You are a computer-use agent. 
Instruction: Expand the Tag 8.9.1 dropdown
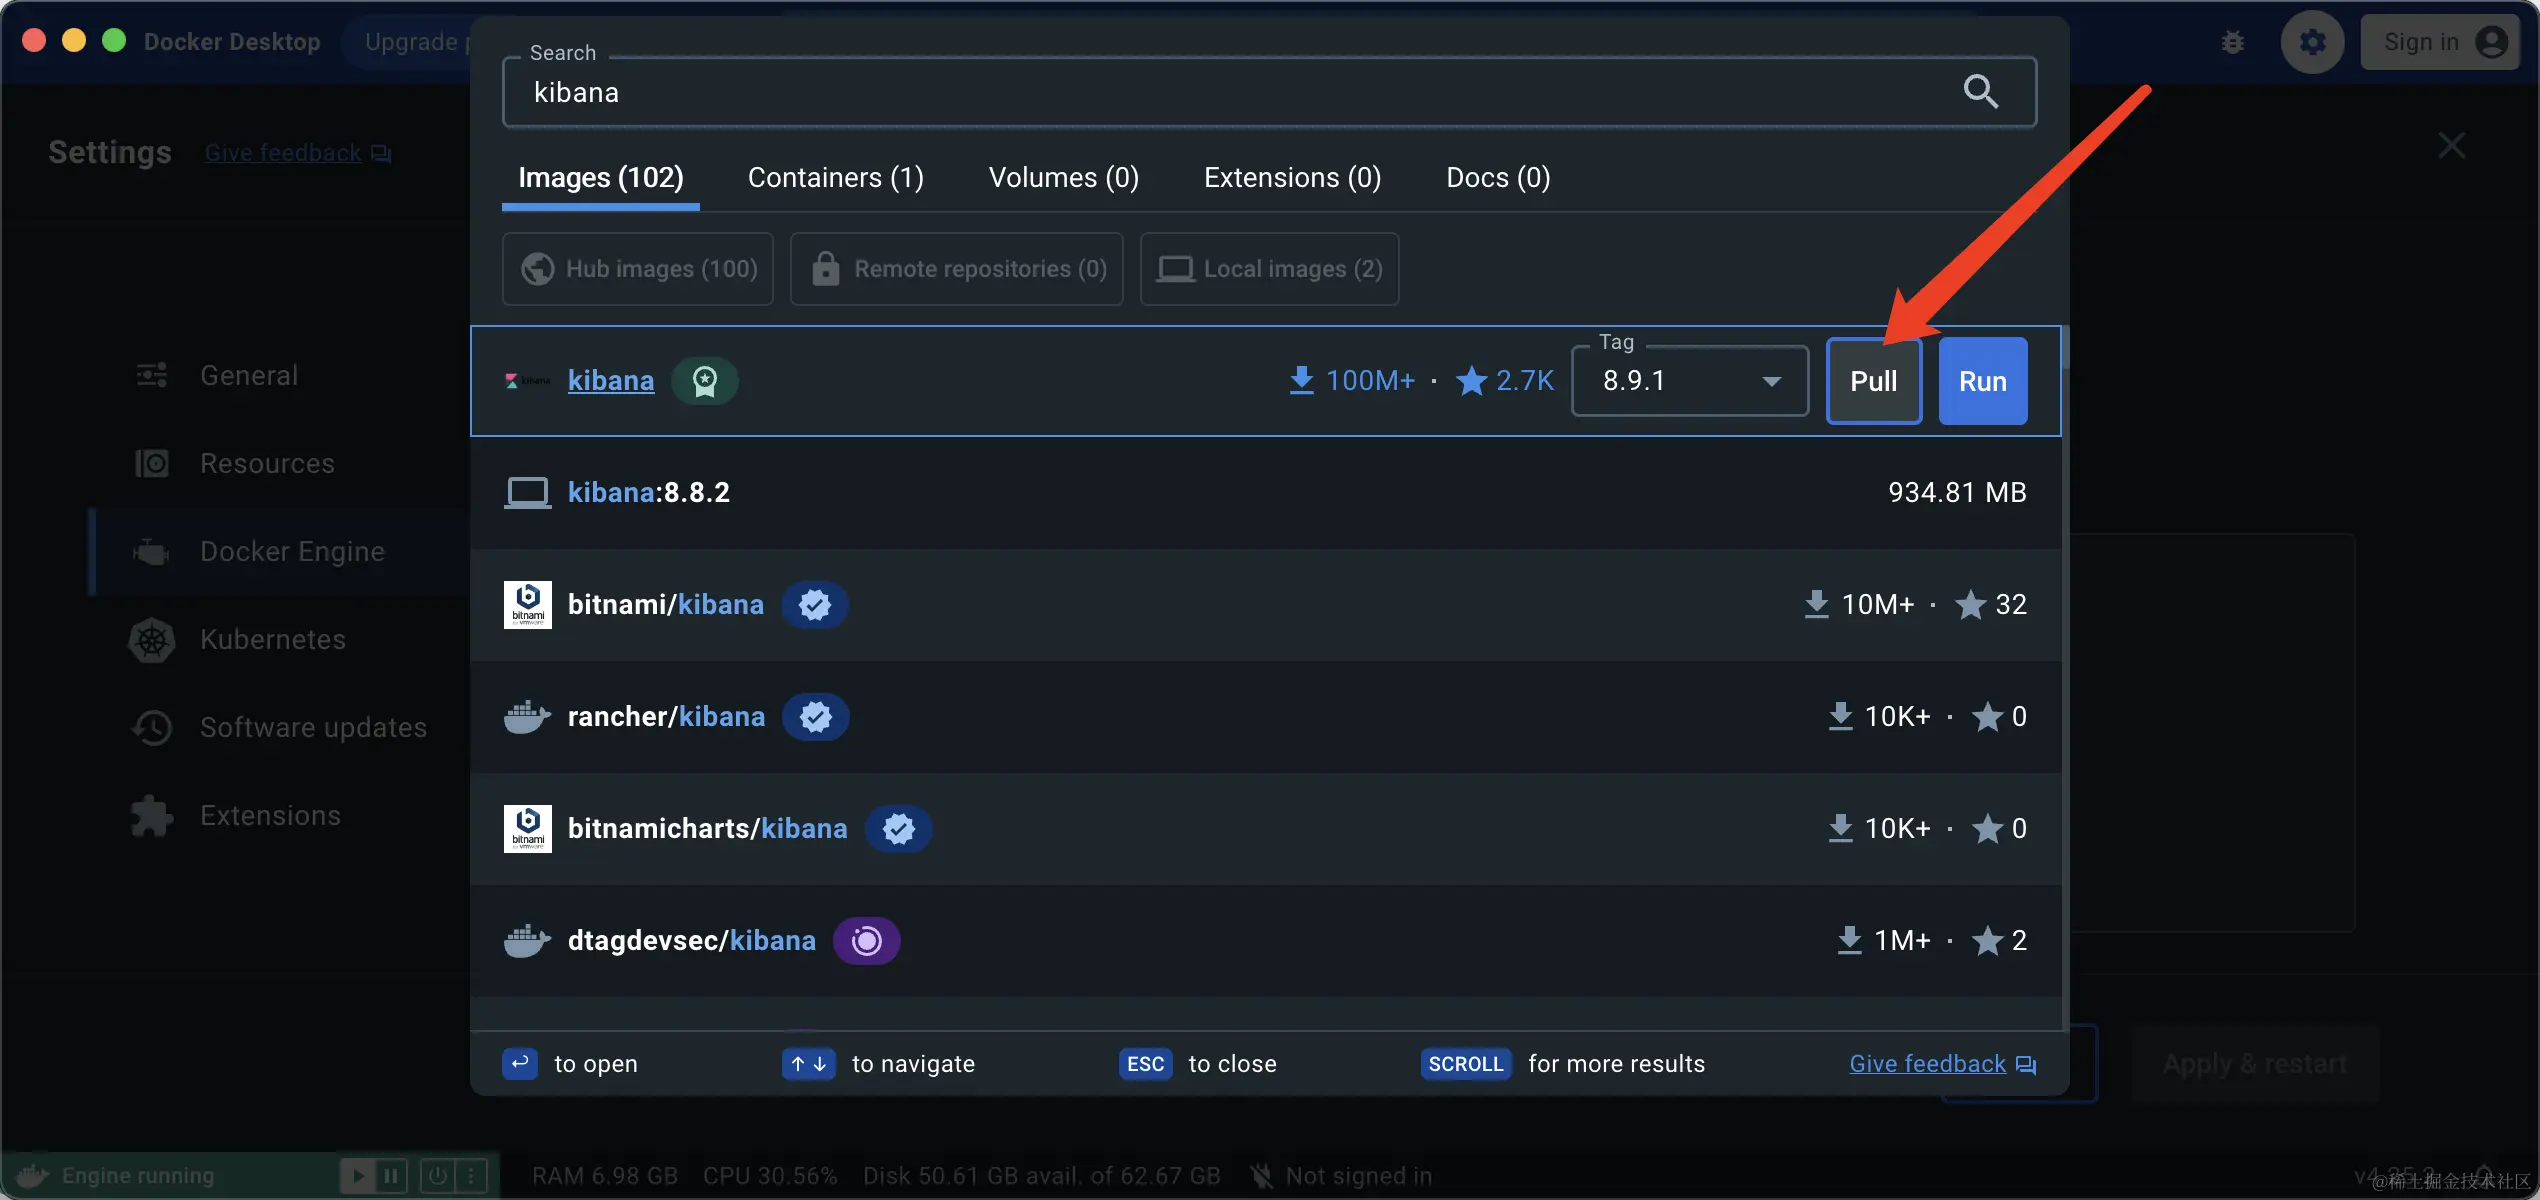tap(1689, 381)
